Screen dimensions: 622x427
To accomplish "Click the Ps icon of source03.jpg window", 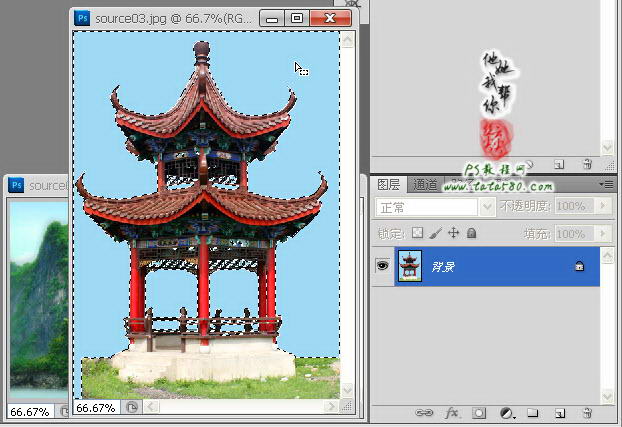I will pos(83,18).
